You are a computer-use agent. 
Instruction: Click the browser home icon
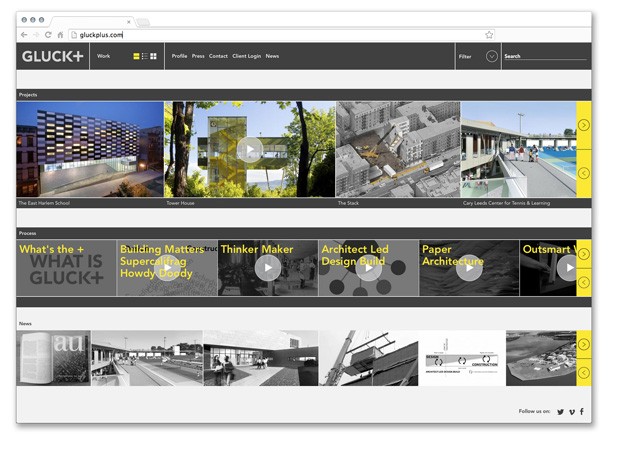coord(60,35)
